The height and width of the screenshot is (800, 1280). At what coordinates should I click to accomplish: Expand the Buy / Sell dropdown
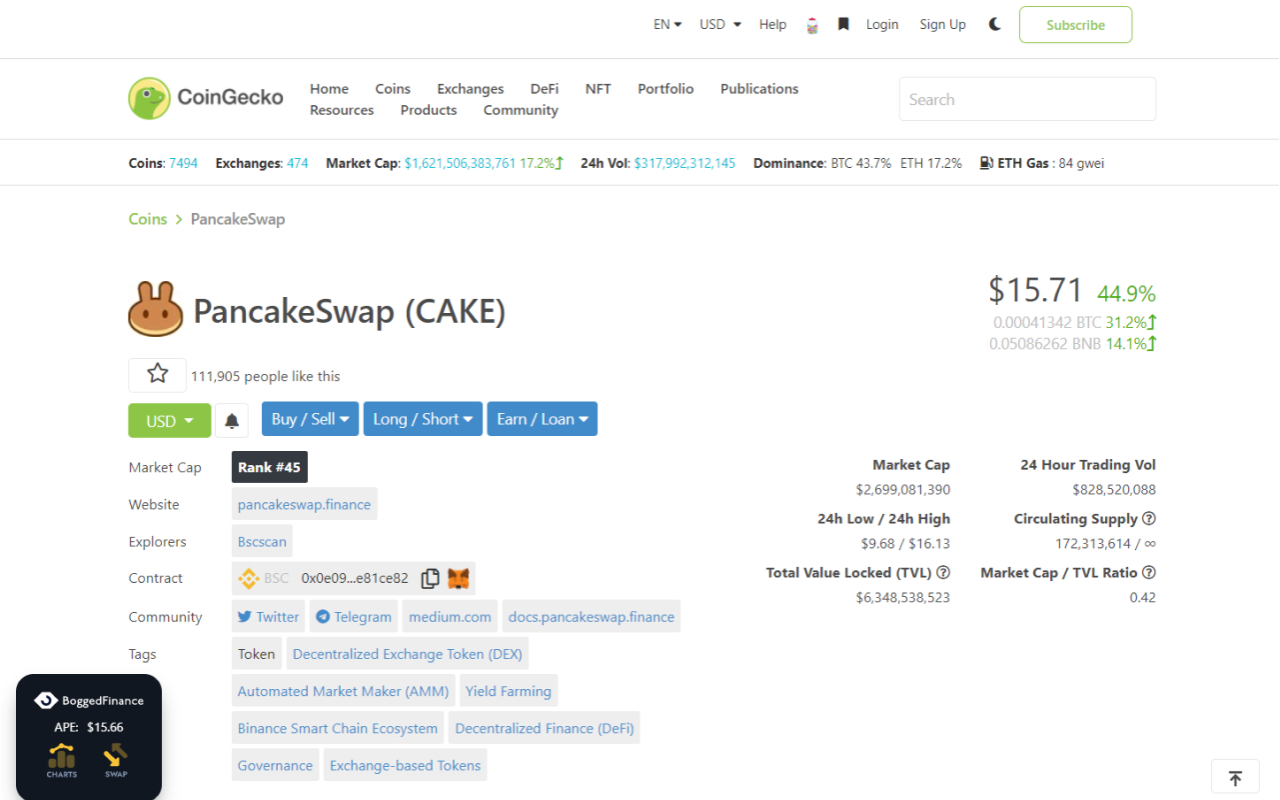point(310,419)
